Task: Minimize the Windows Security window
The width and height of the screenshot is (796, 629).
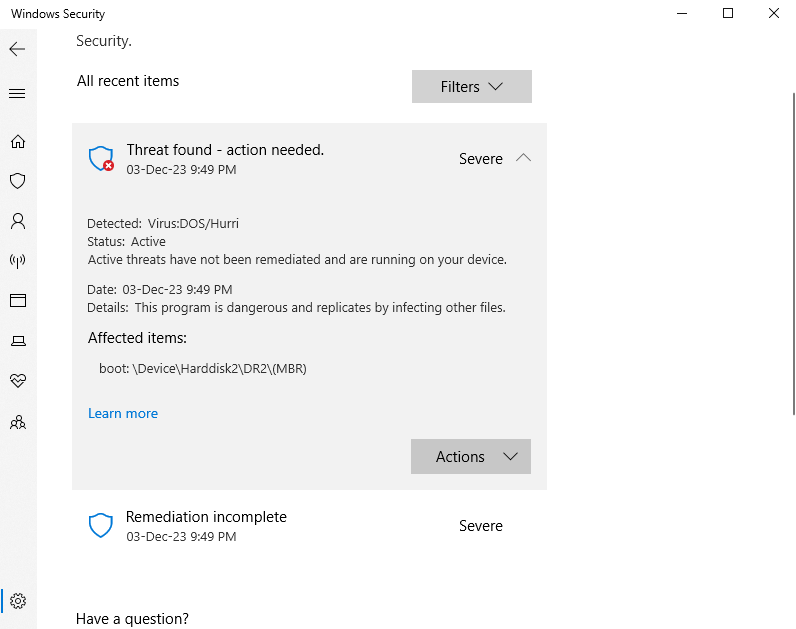Action: [682, 13]
